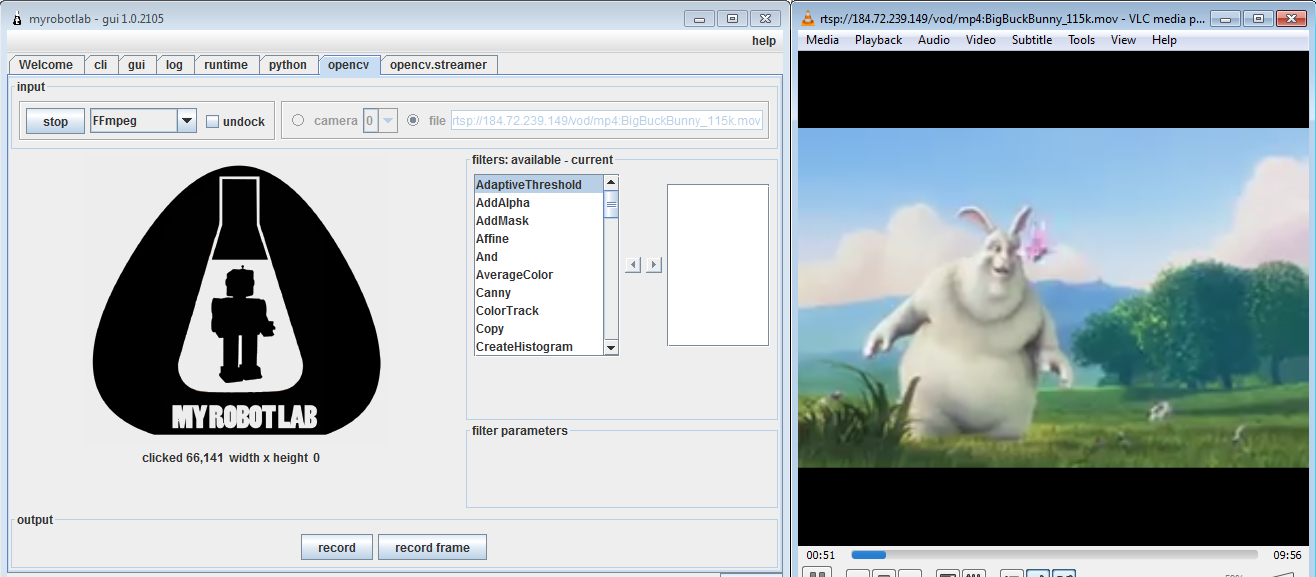Add selected filter with right arrow button
Viewport: 1316px width, 577px height.
(654, 265)
